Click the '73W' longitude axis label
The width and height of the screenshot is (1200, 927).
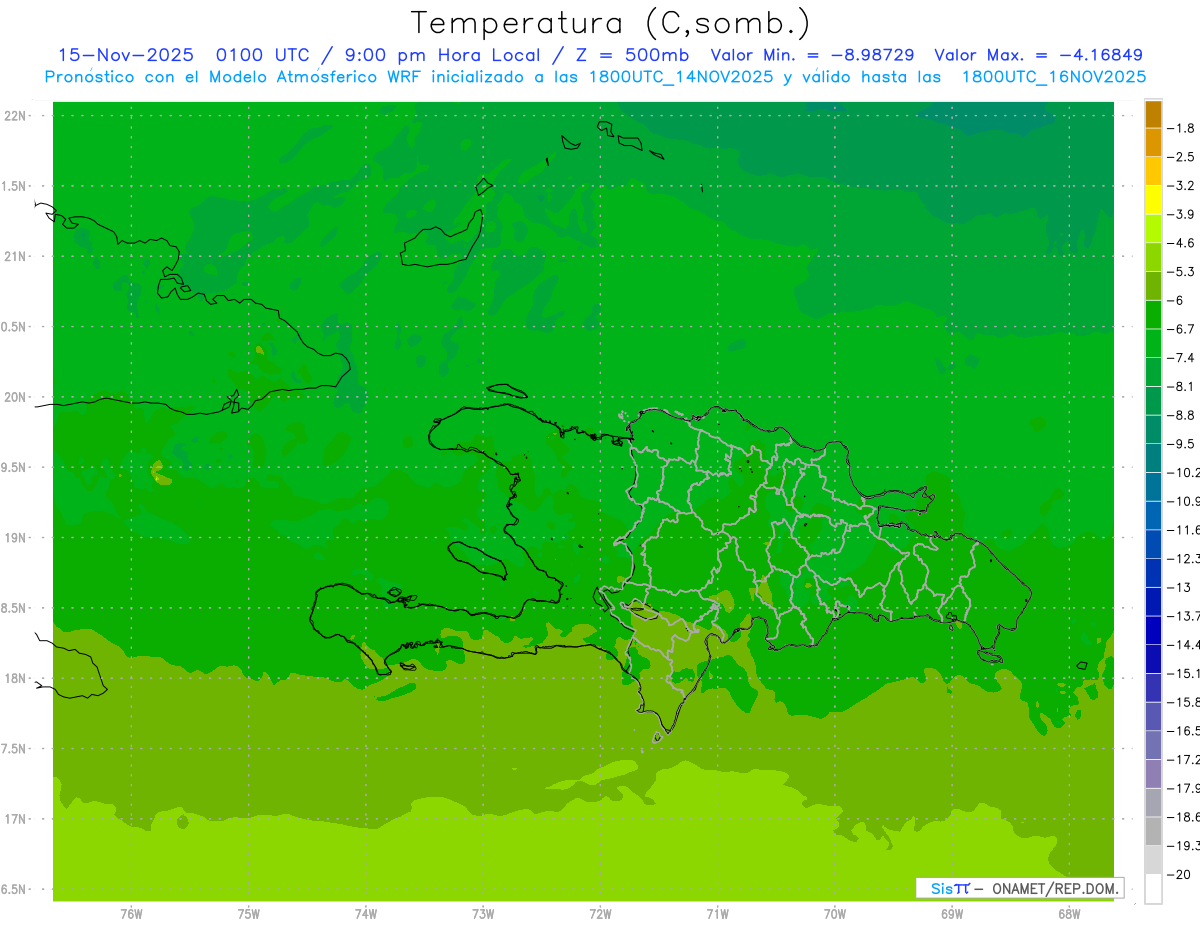[x=483, y=914]
